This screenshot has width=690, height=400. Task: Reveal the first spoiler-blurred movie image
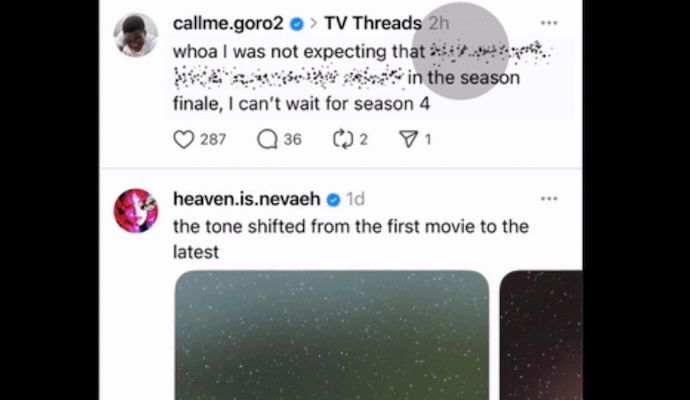pyautogui.click(x=332, y=335)
